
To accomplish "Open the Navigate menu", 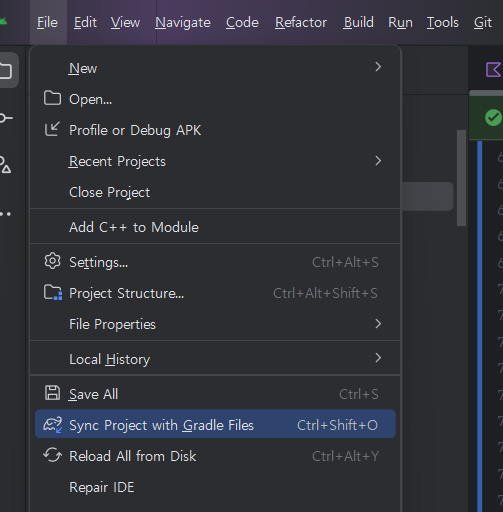I will point(183,23).
